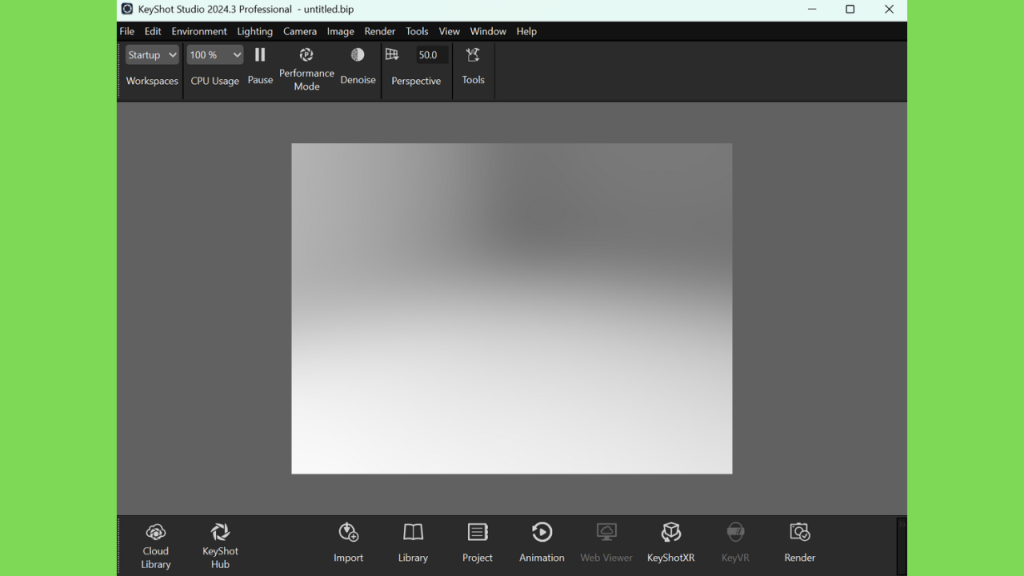The height and width of the screenshot is (576, 1024).
Task: Open the Camera menu
Action: click(300, 31)
